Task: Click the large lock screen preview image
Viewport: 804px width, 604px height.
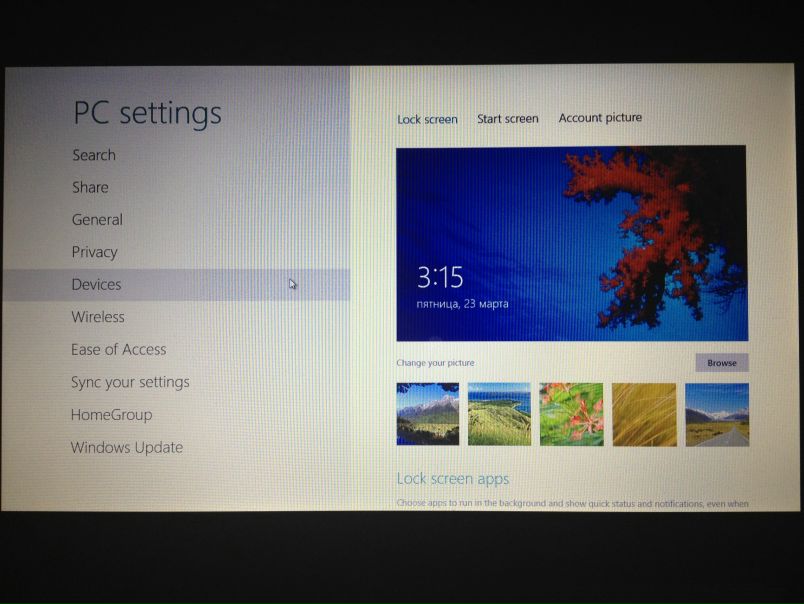Action: (571, 243)
